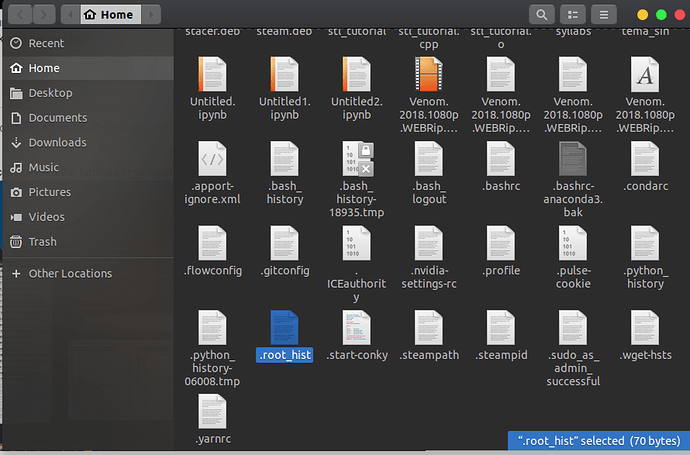Open the hamburger menu in the header
This screenshot has height=455, width=690.
603,15
